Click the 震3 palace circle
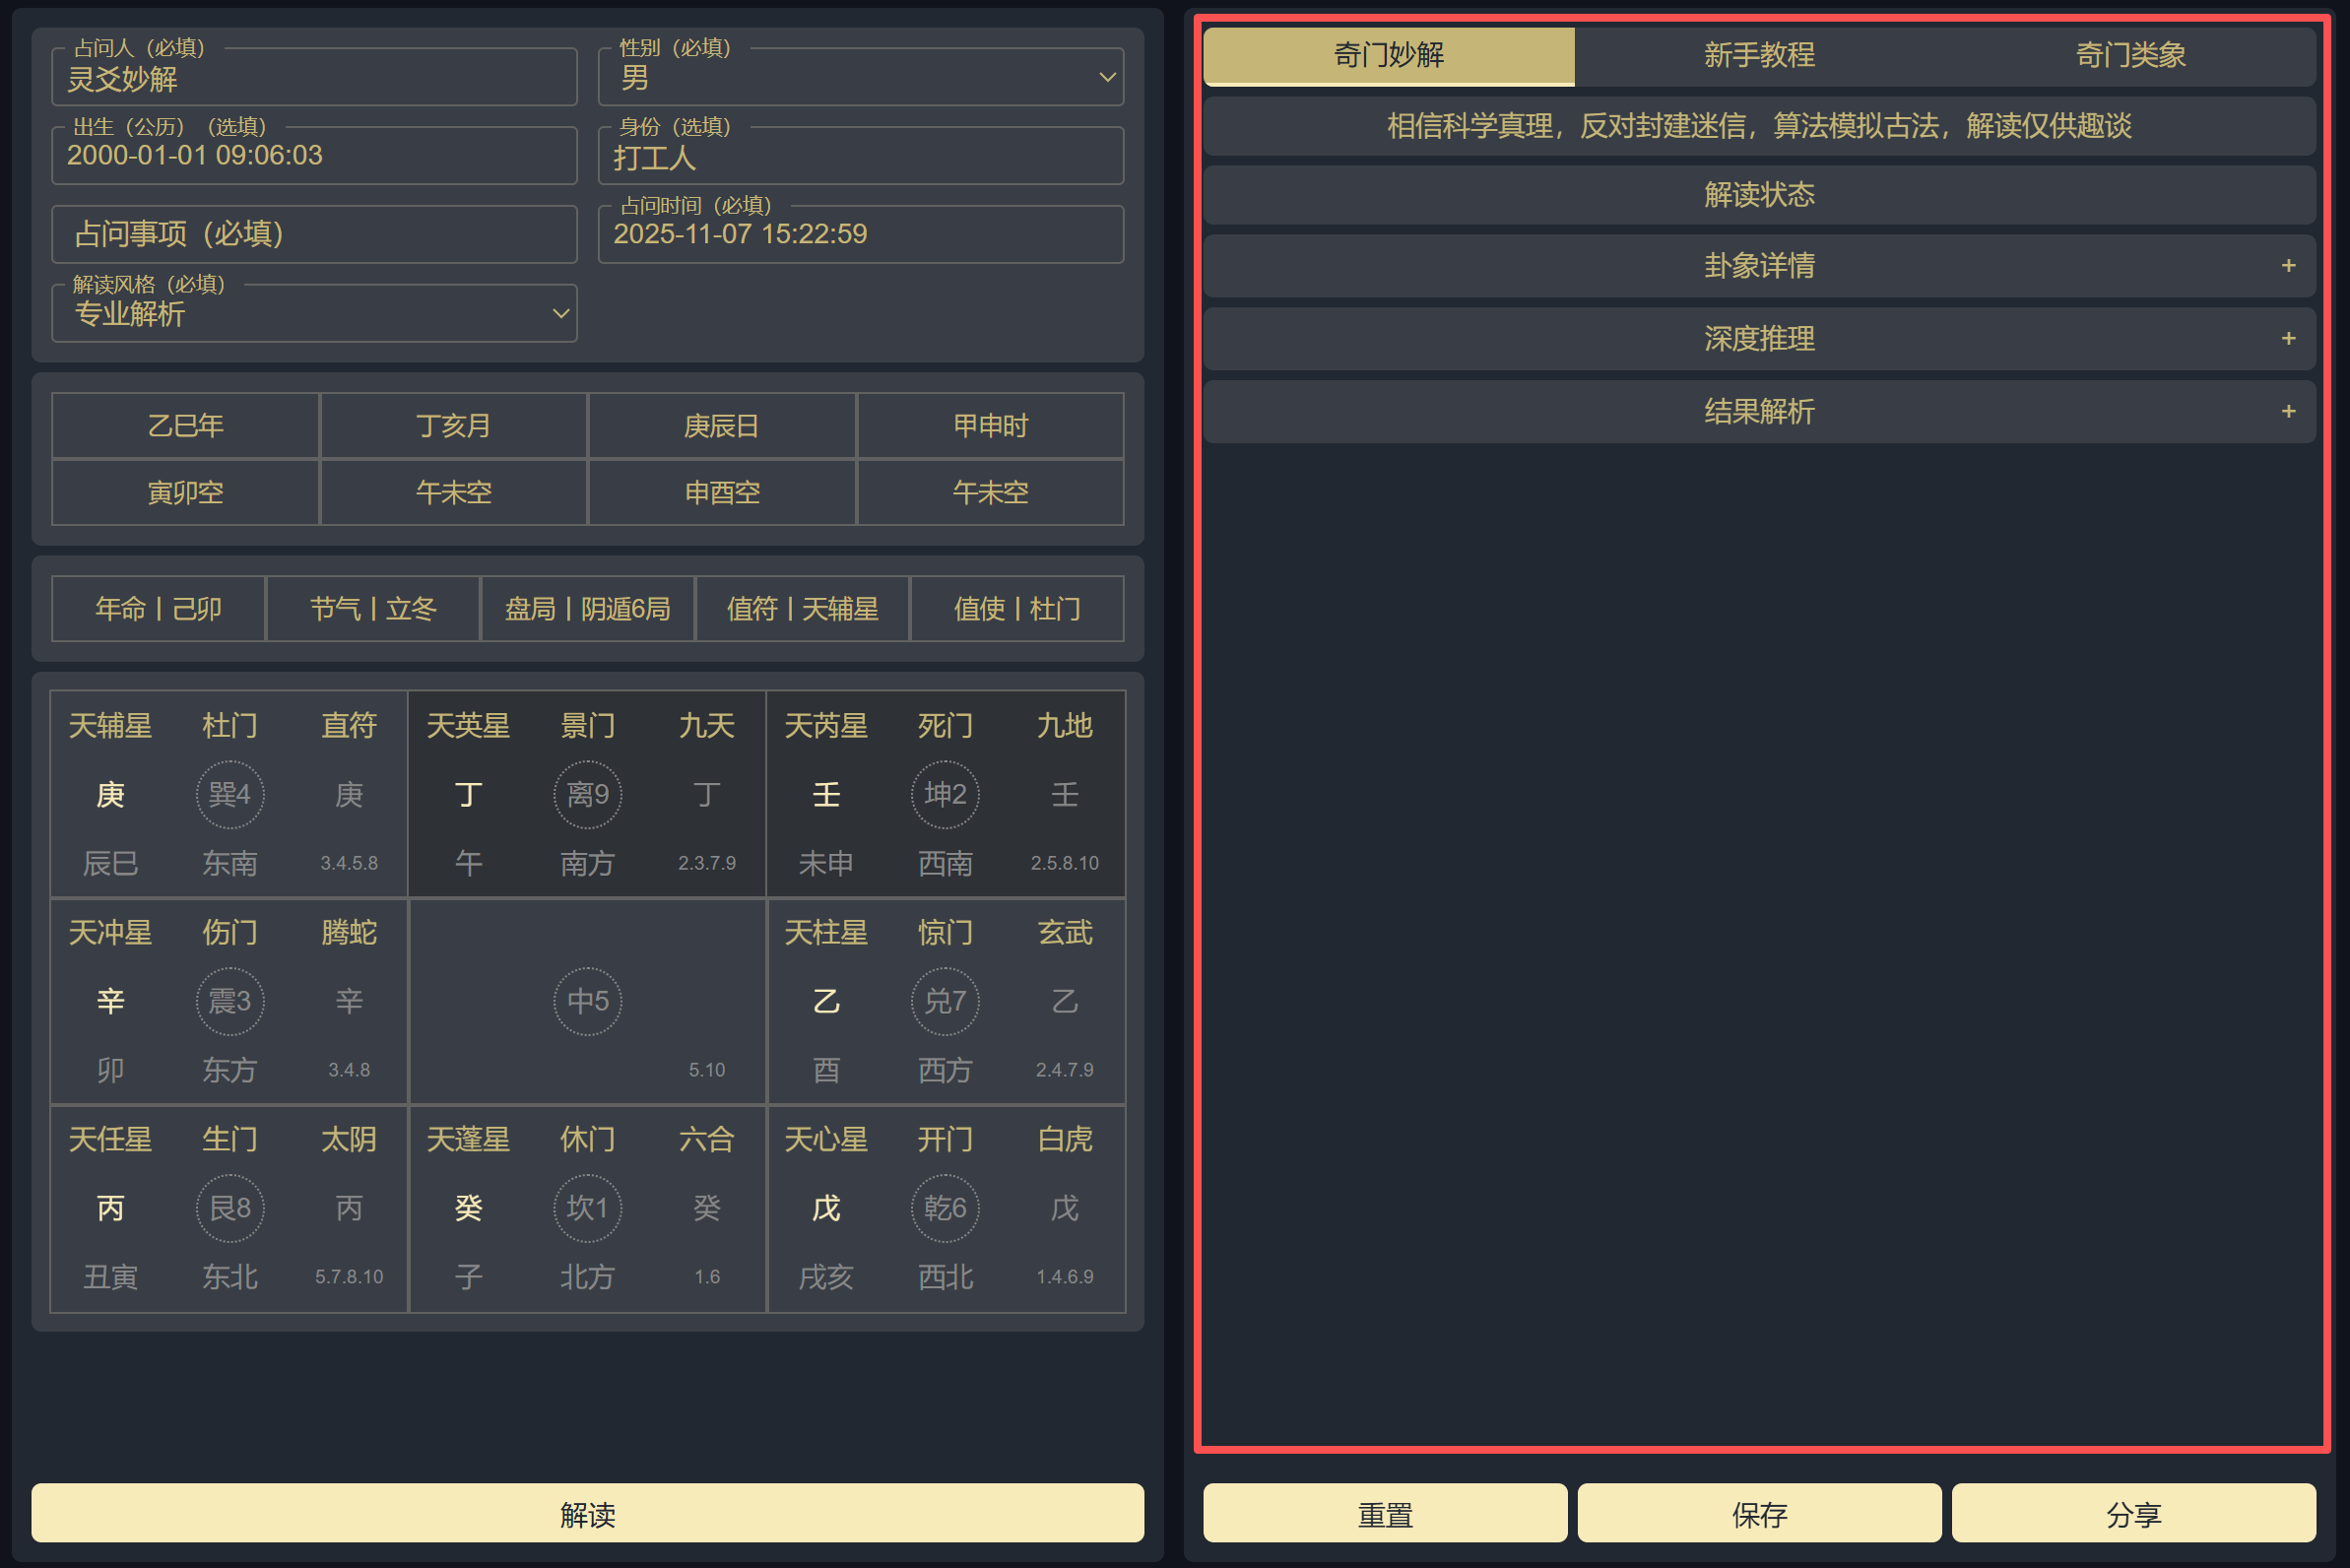 point(229,1001)
